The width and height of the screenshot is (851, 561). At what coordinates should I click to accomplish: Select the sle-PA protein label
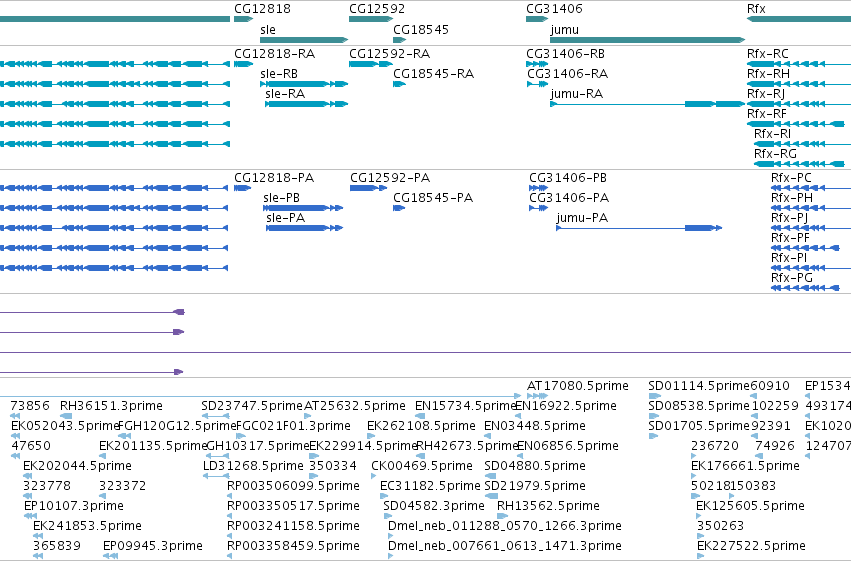(285, 218)
